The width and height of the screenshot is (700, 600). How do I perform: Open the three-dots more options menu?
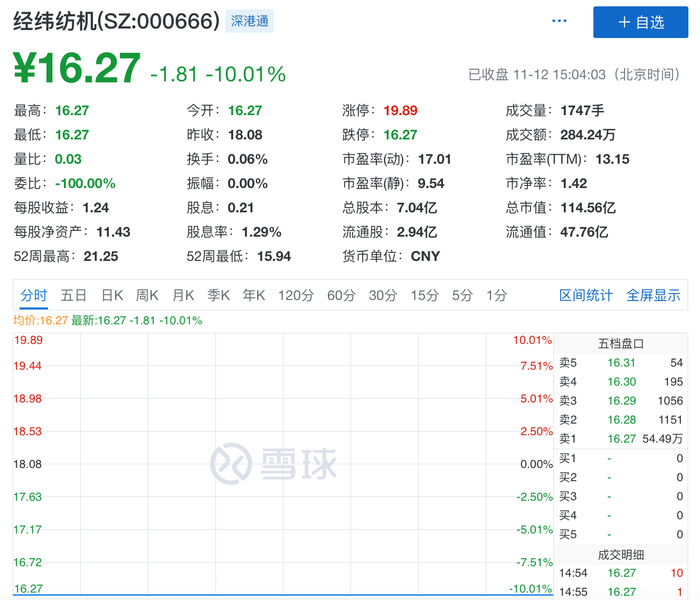pos(559,22)
